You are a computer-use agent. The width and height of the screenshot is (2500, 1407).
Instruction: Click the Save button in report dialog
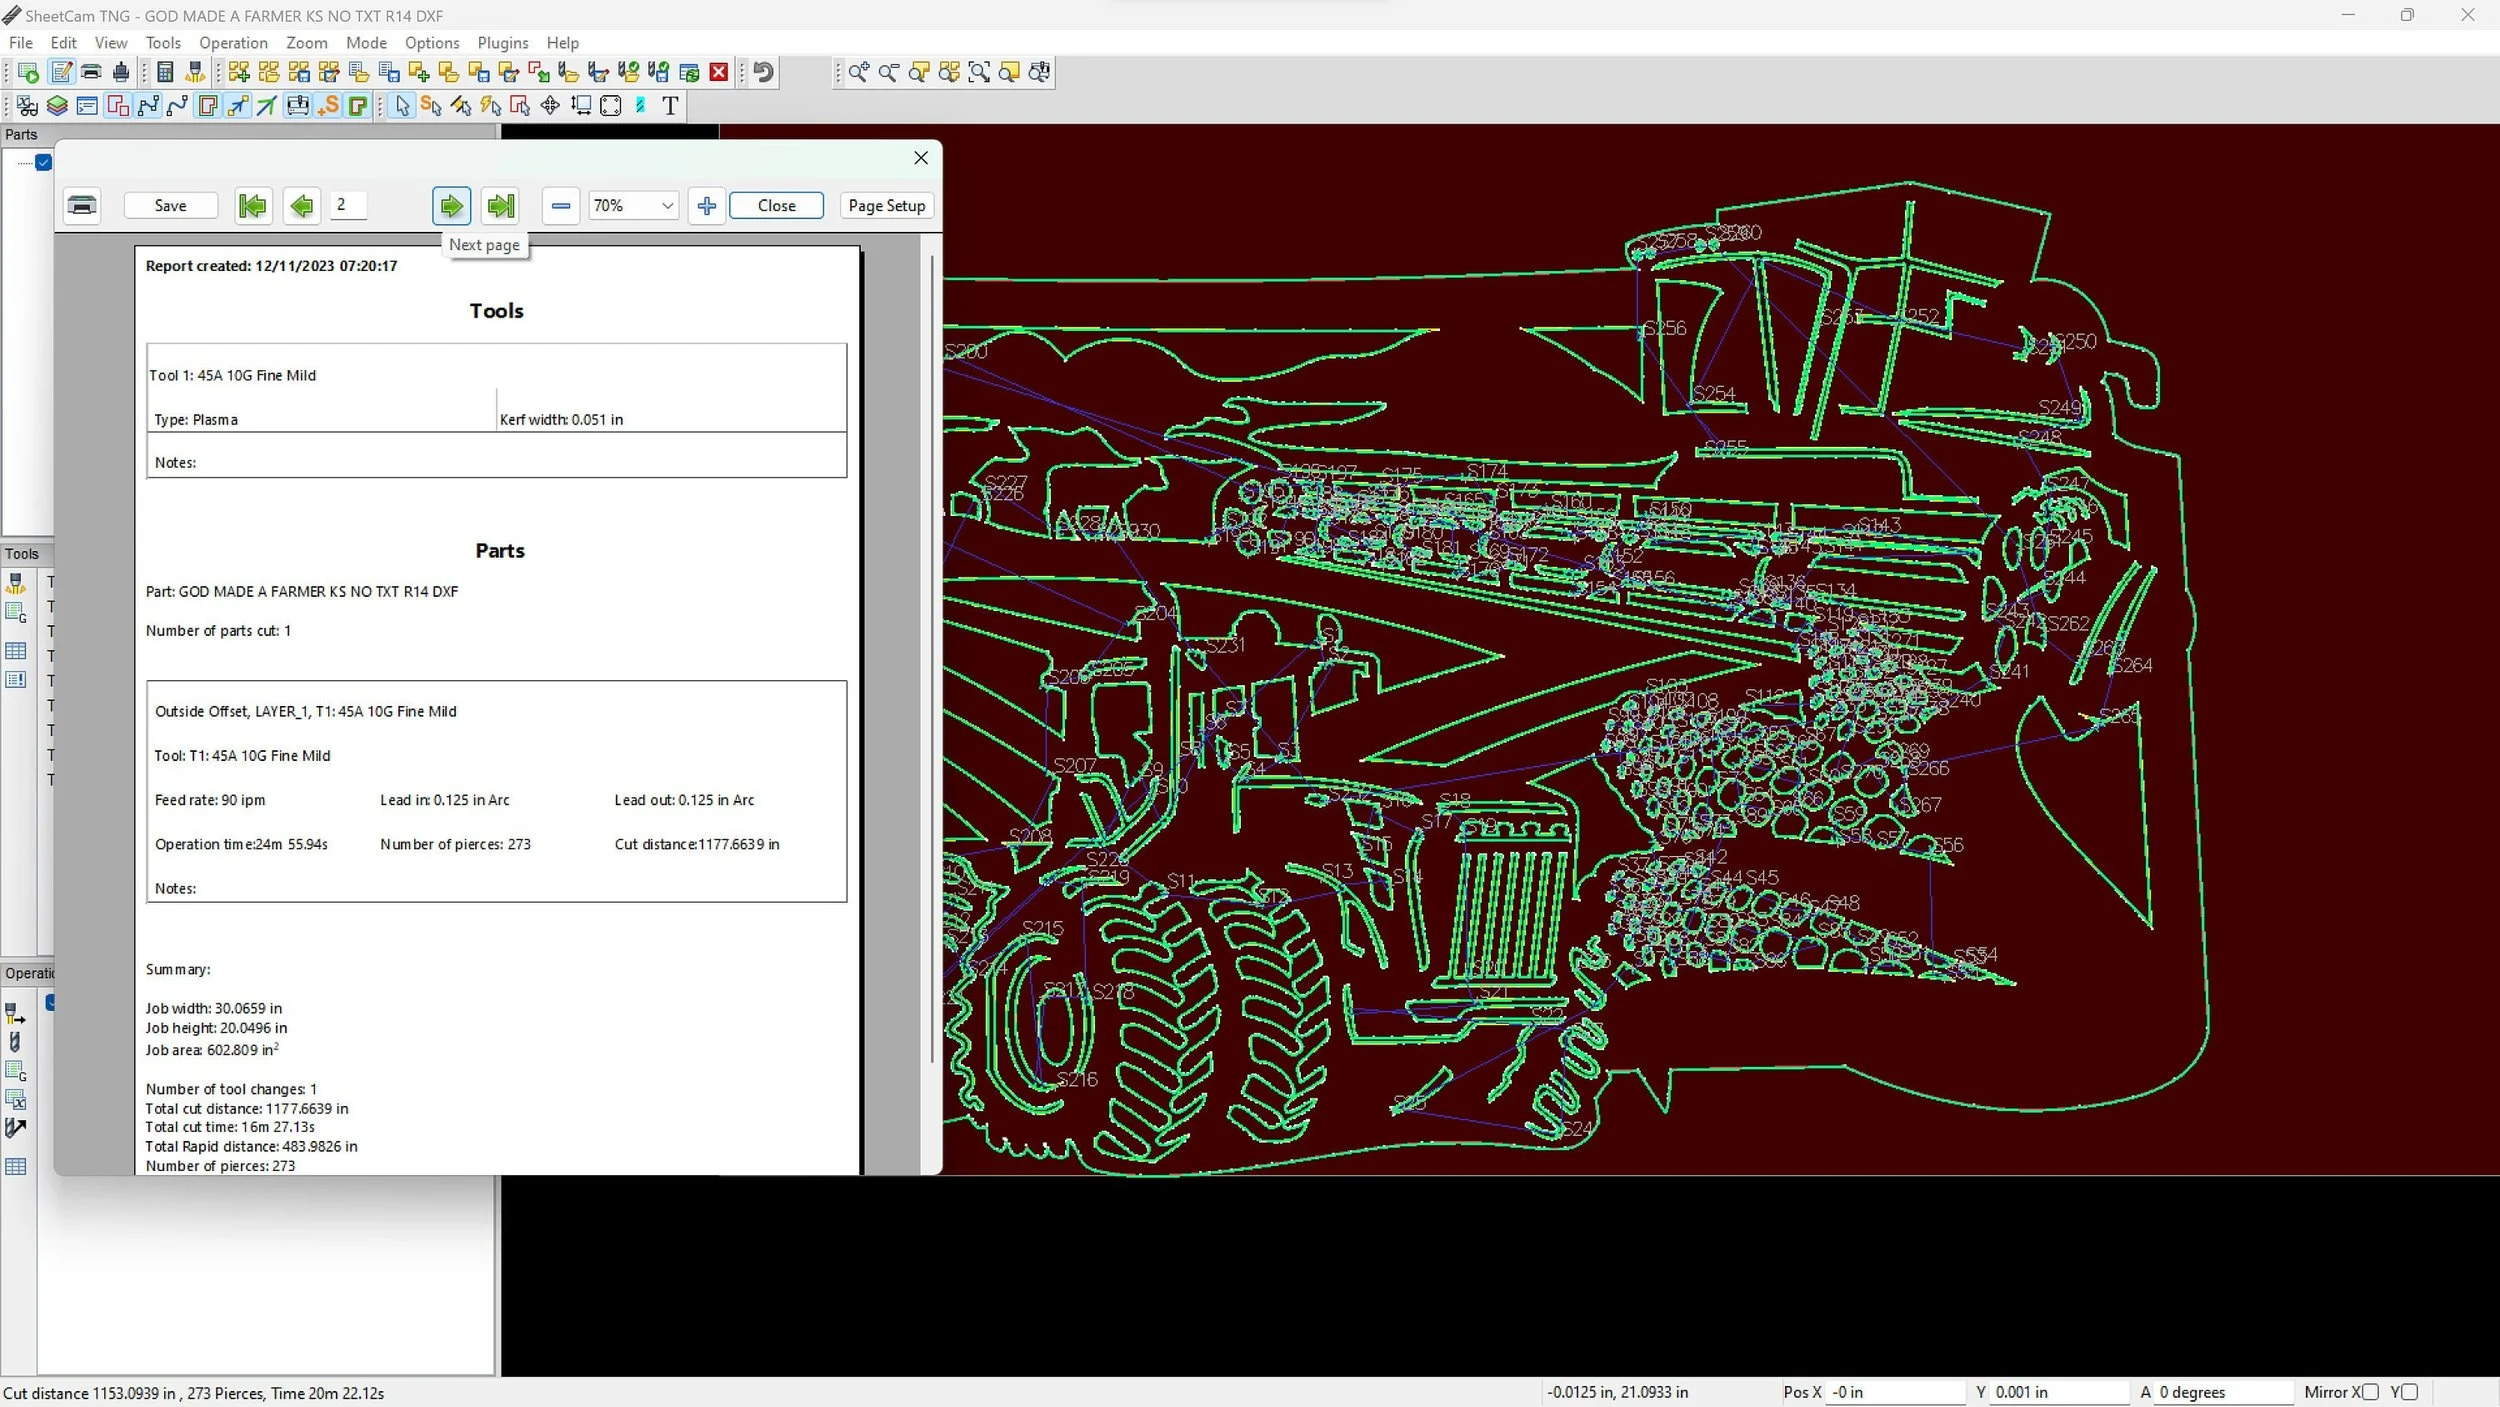pyautogui.click(x=170, y=205)
